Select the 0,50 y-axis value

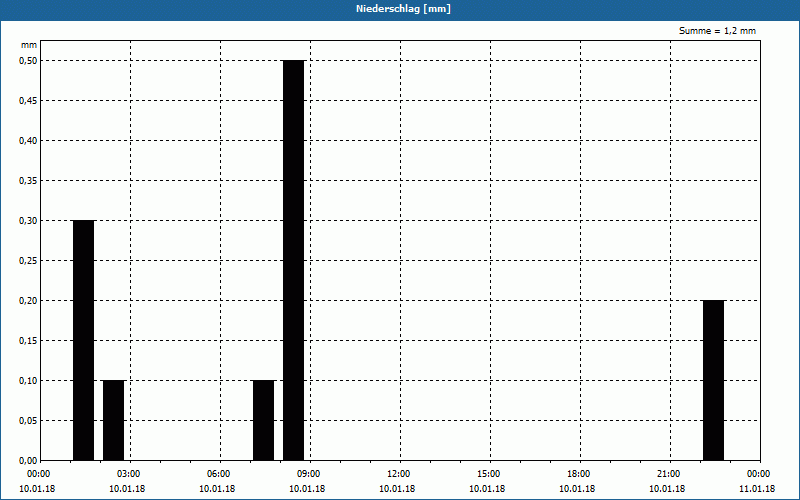pos(28,61)
